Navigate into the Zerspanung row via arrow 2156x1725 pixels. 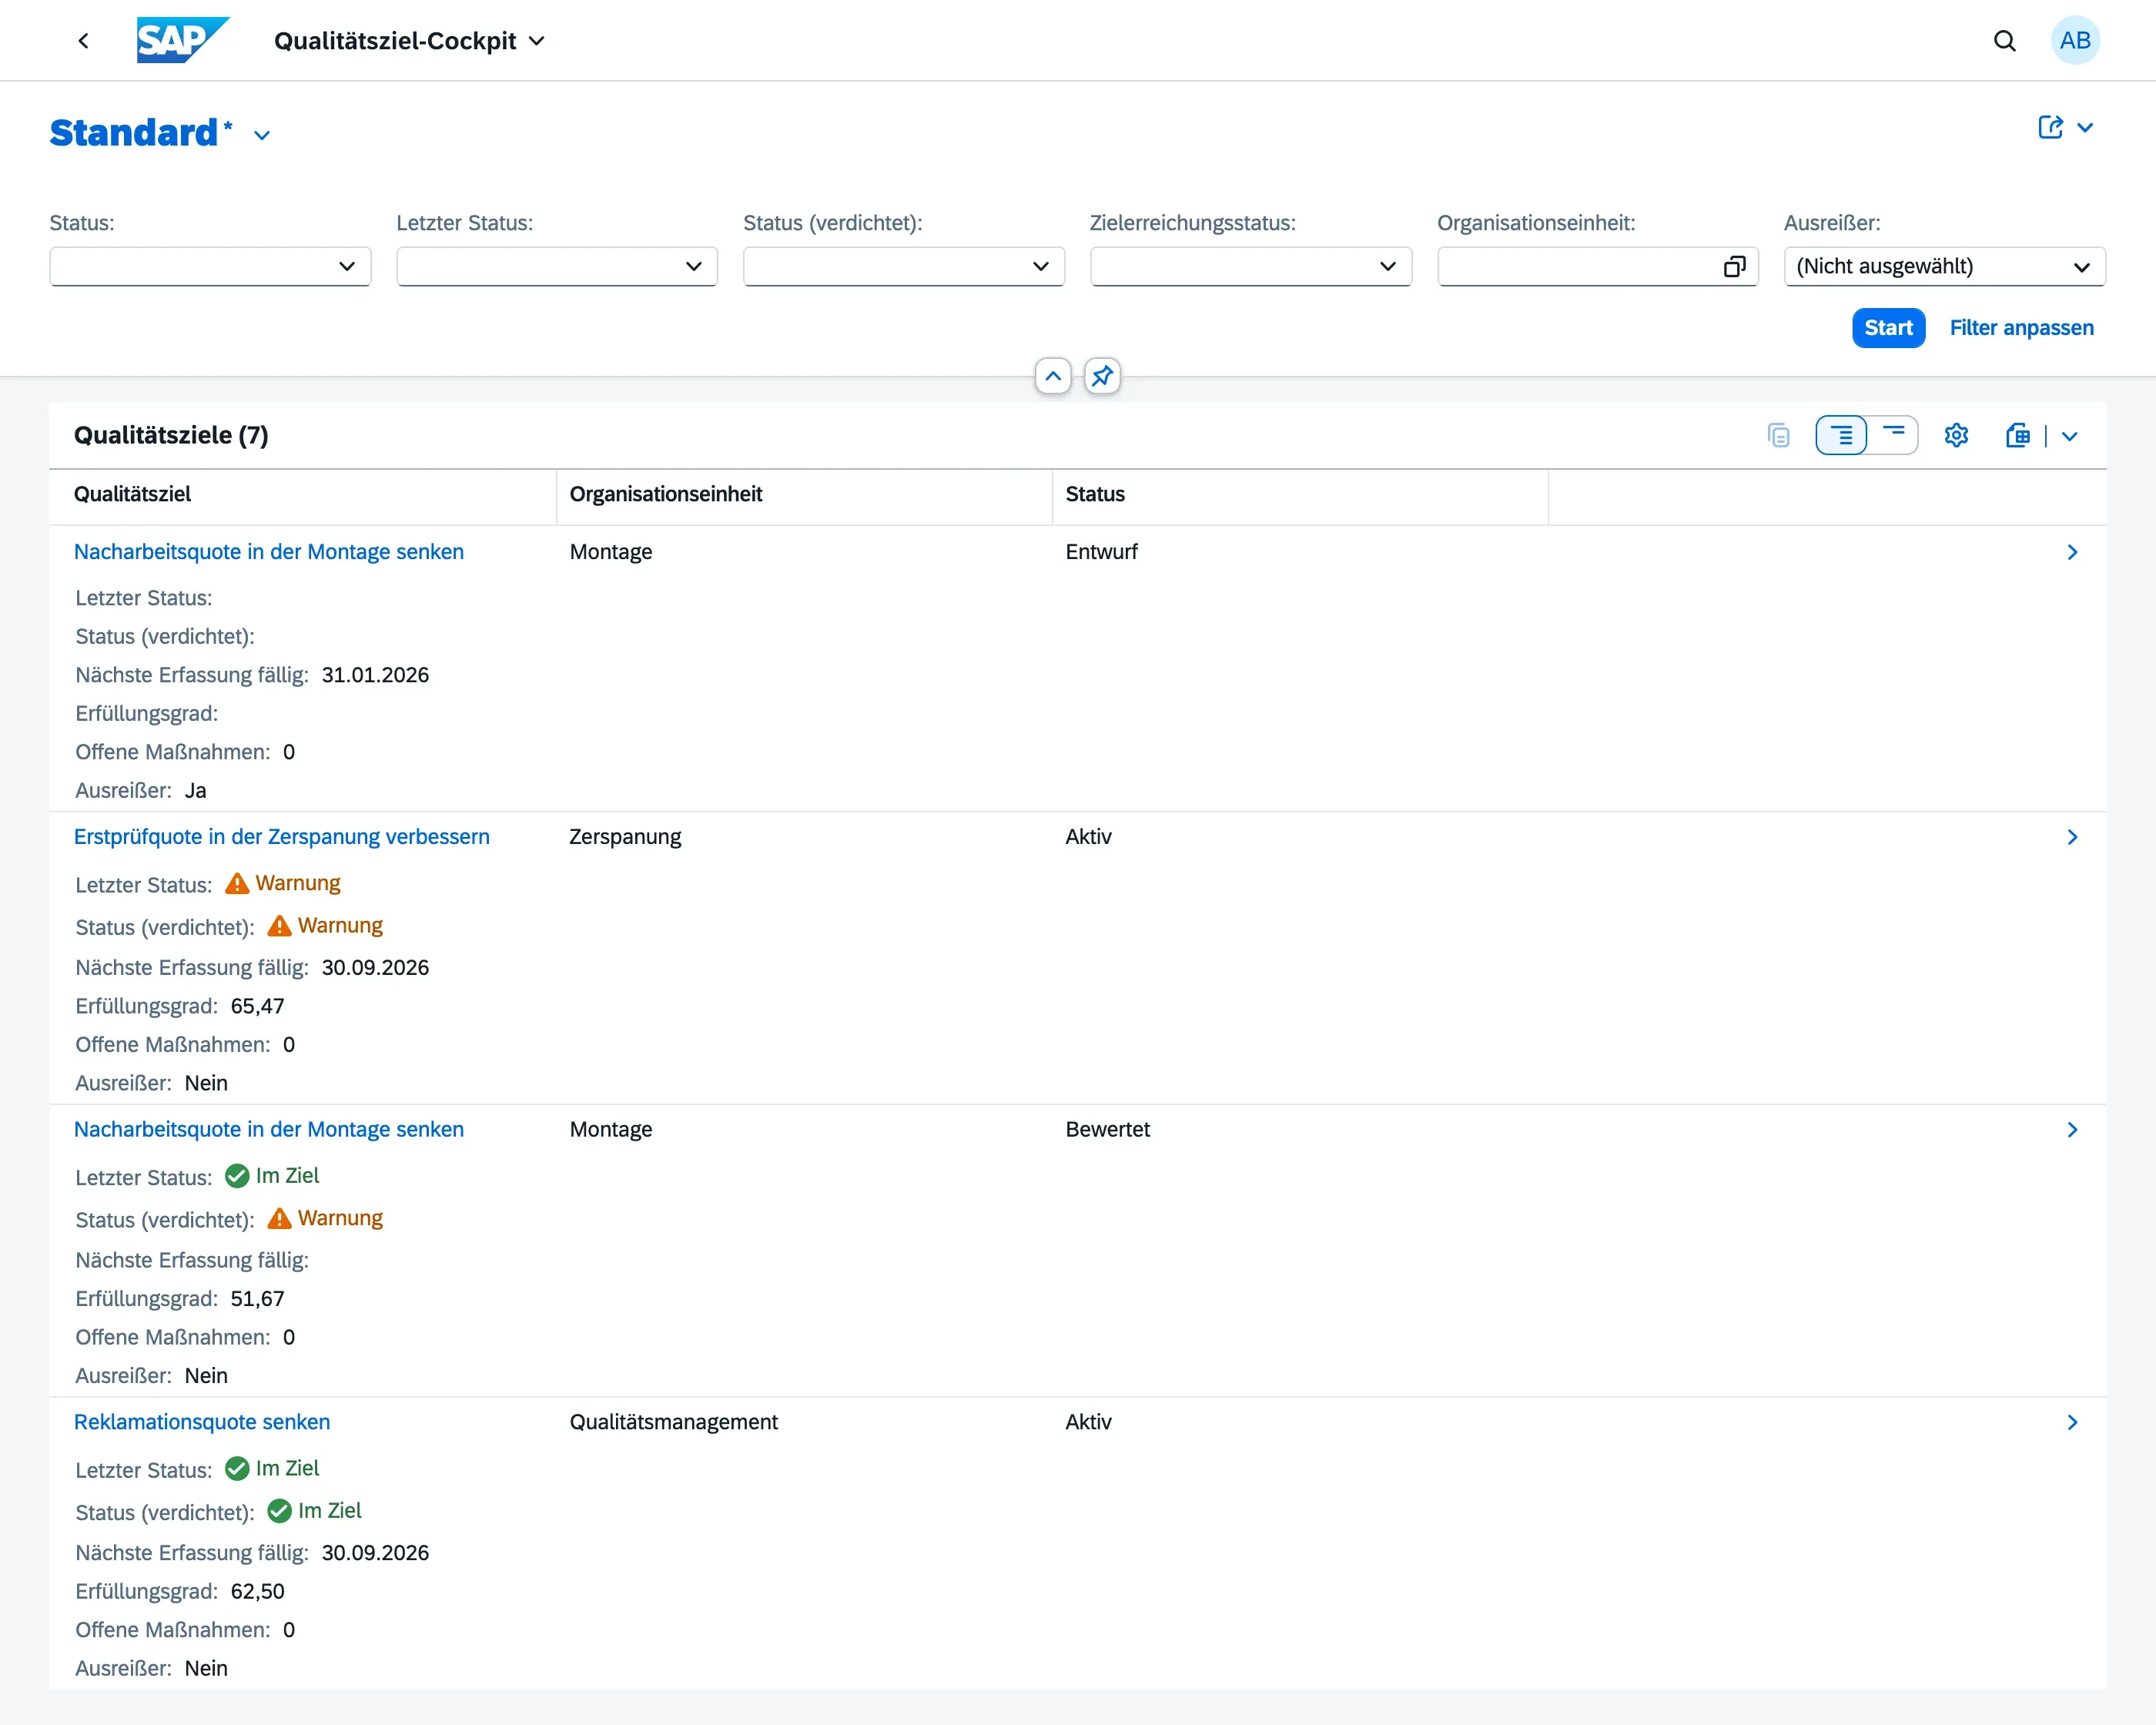coord(2072,837)
